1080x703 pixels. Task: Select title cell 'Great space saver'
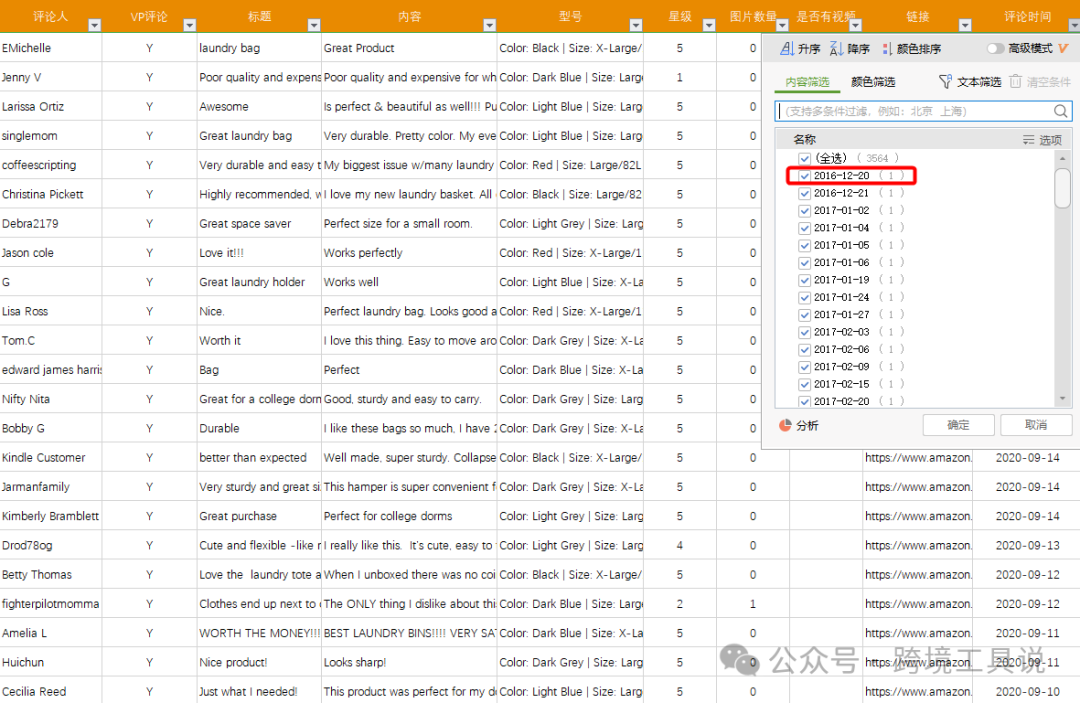[259, 224]
